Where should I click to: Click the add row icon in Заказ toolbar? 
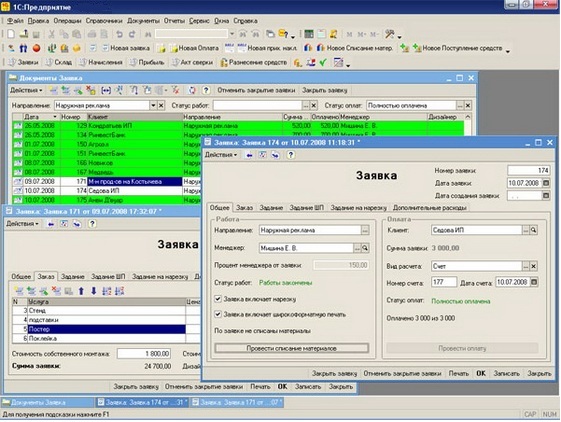(x=19, y=291)
